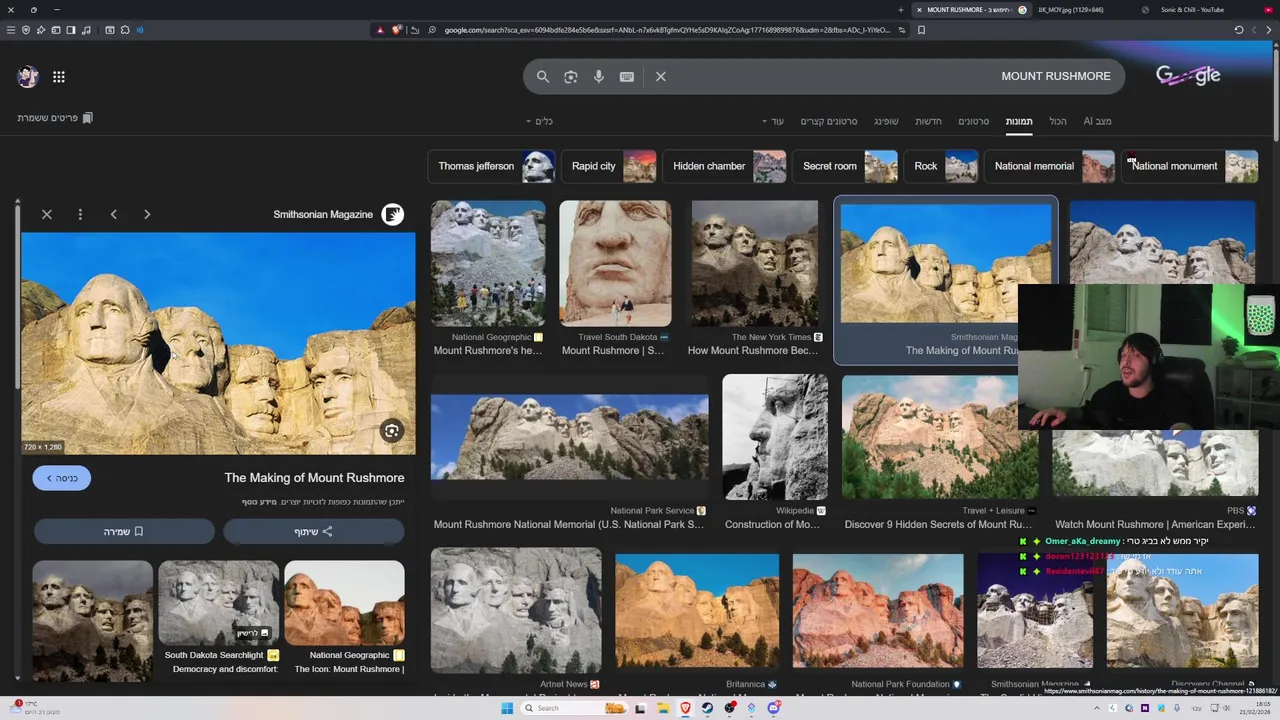Open National Park Foundation image result
Screen dimensions: 1280x720
(x=878, y=610)
